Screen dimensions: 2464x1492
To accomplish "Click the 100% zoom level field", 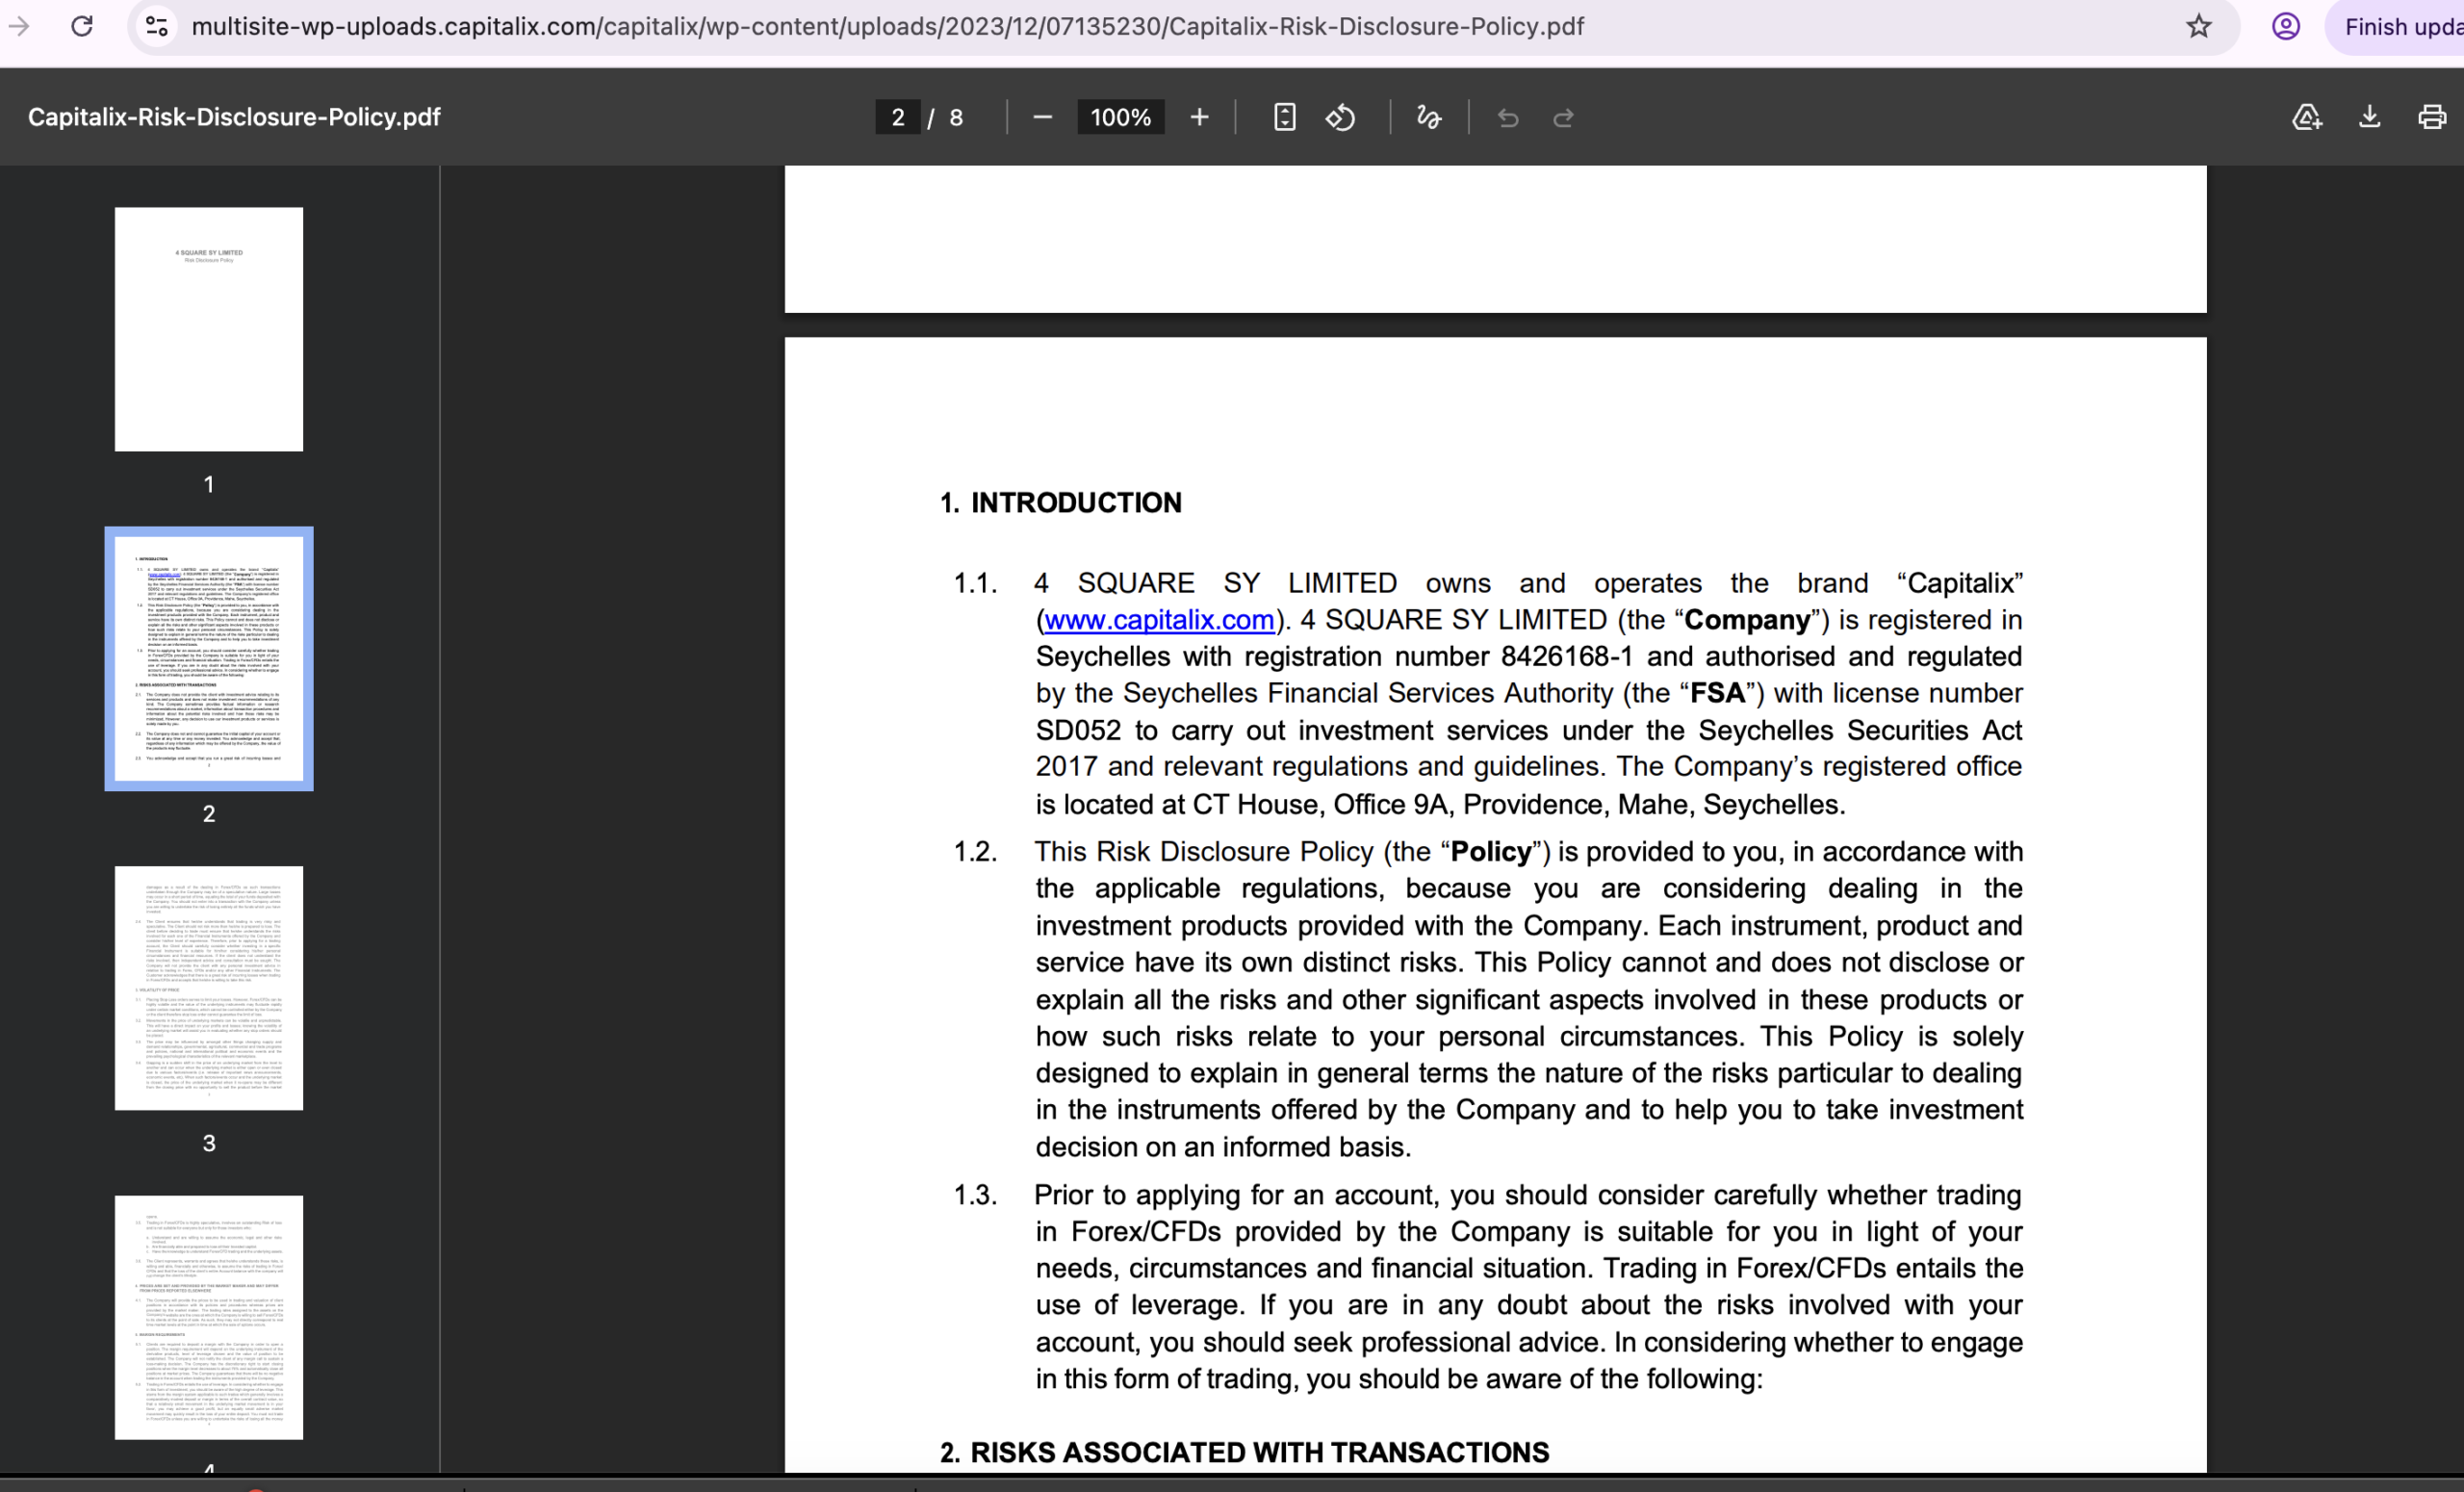I will (1120, 118).
